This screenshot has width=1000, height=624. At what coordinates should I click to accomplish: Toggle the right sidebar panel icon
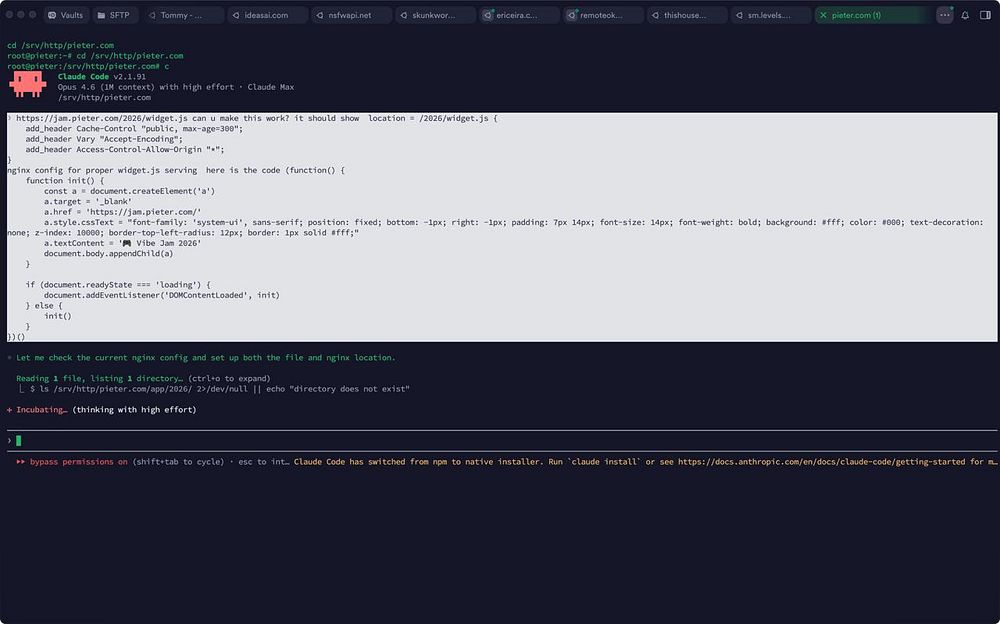pyautogui.click(x=985, y=15)
